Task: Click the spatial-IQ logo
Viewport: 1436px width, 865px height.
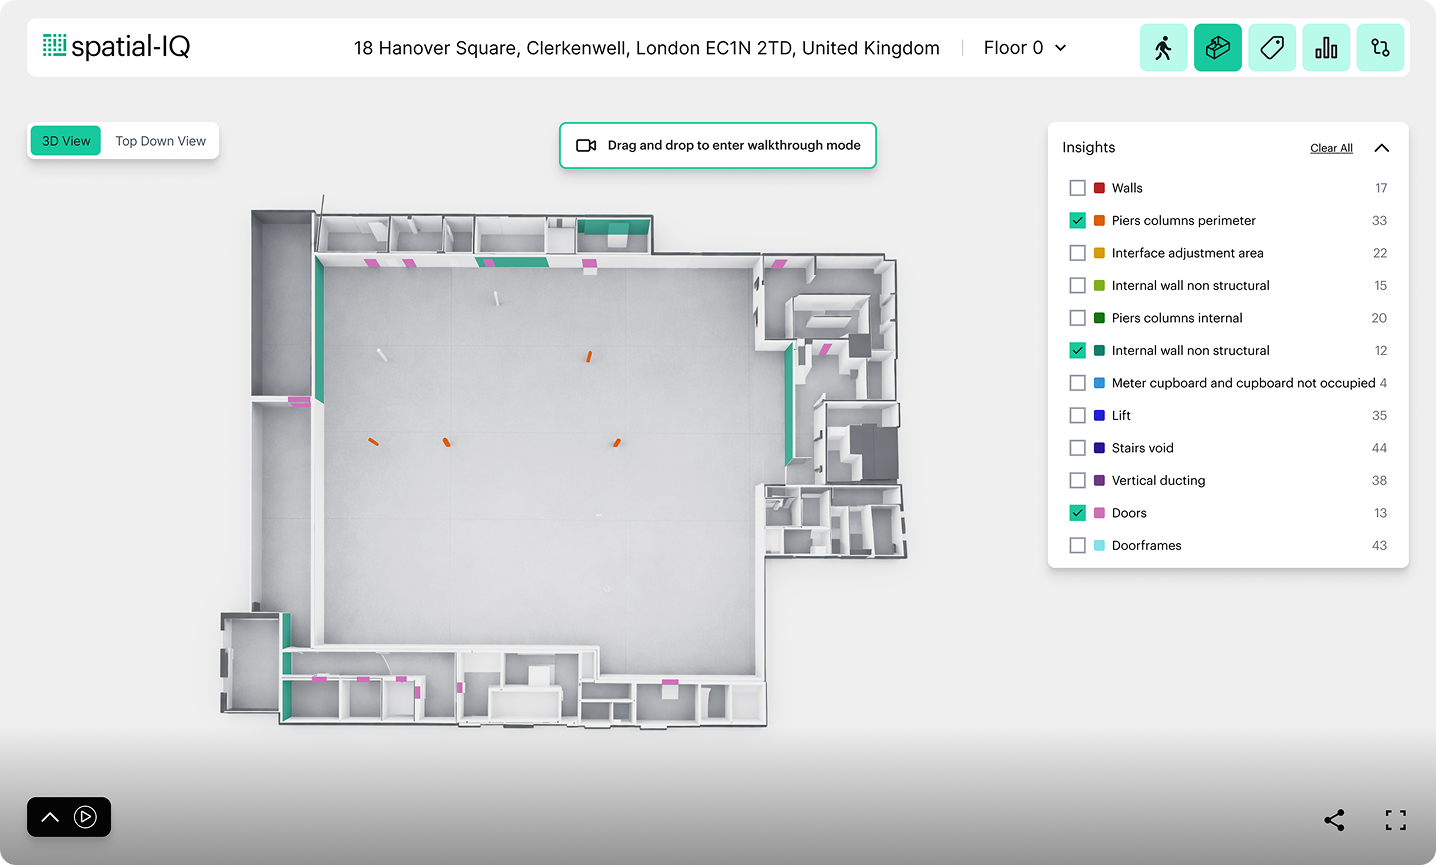Action: [116, 46]
